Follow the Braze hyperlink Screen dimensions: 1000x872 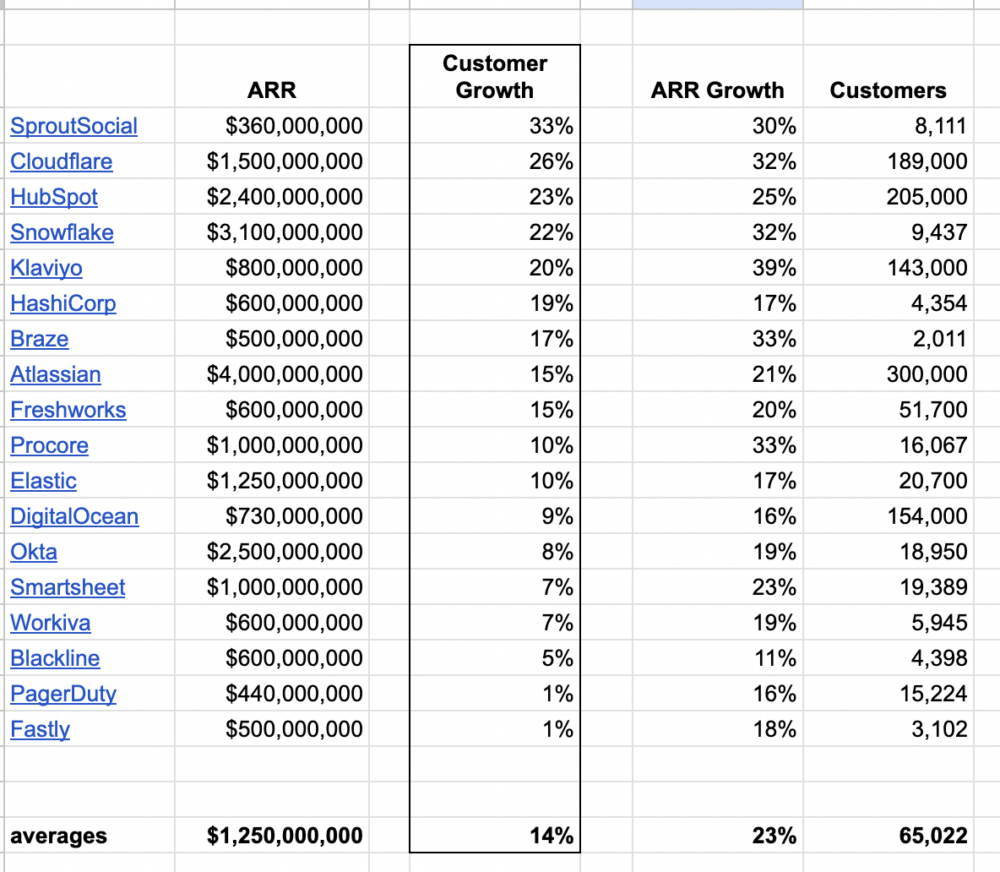point(39,339)
